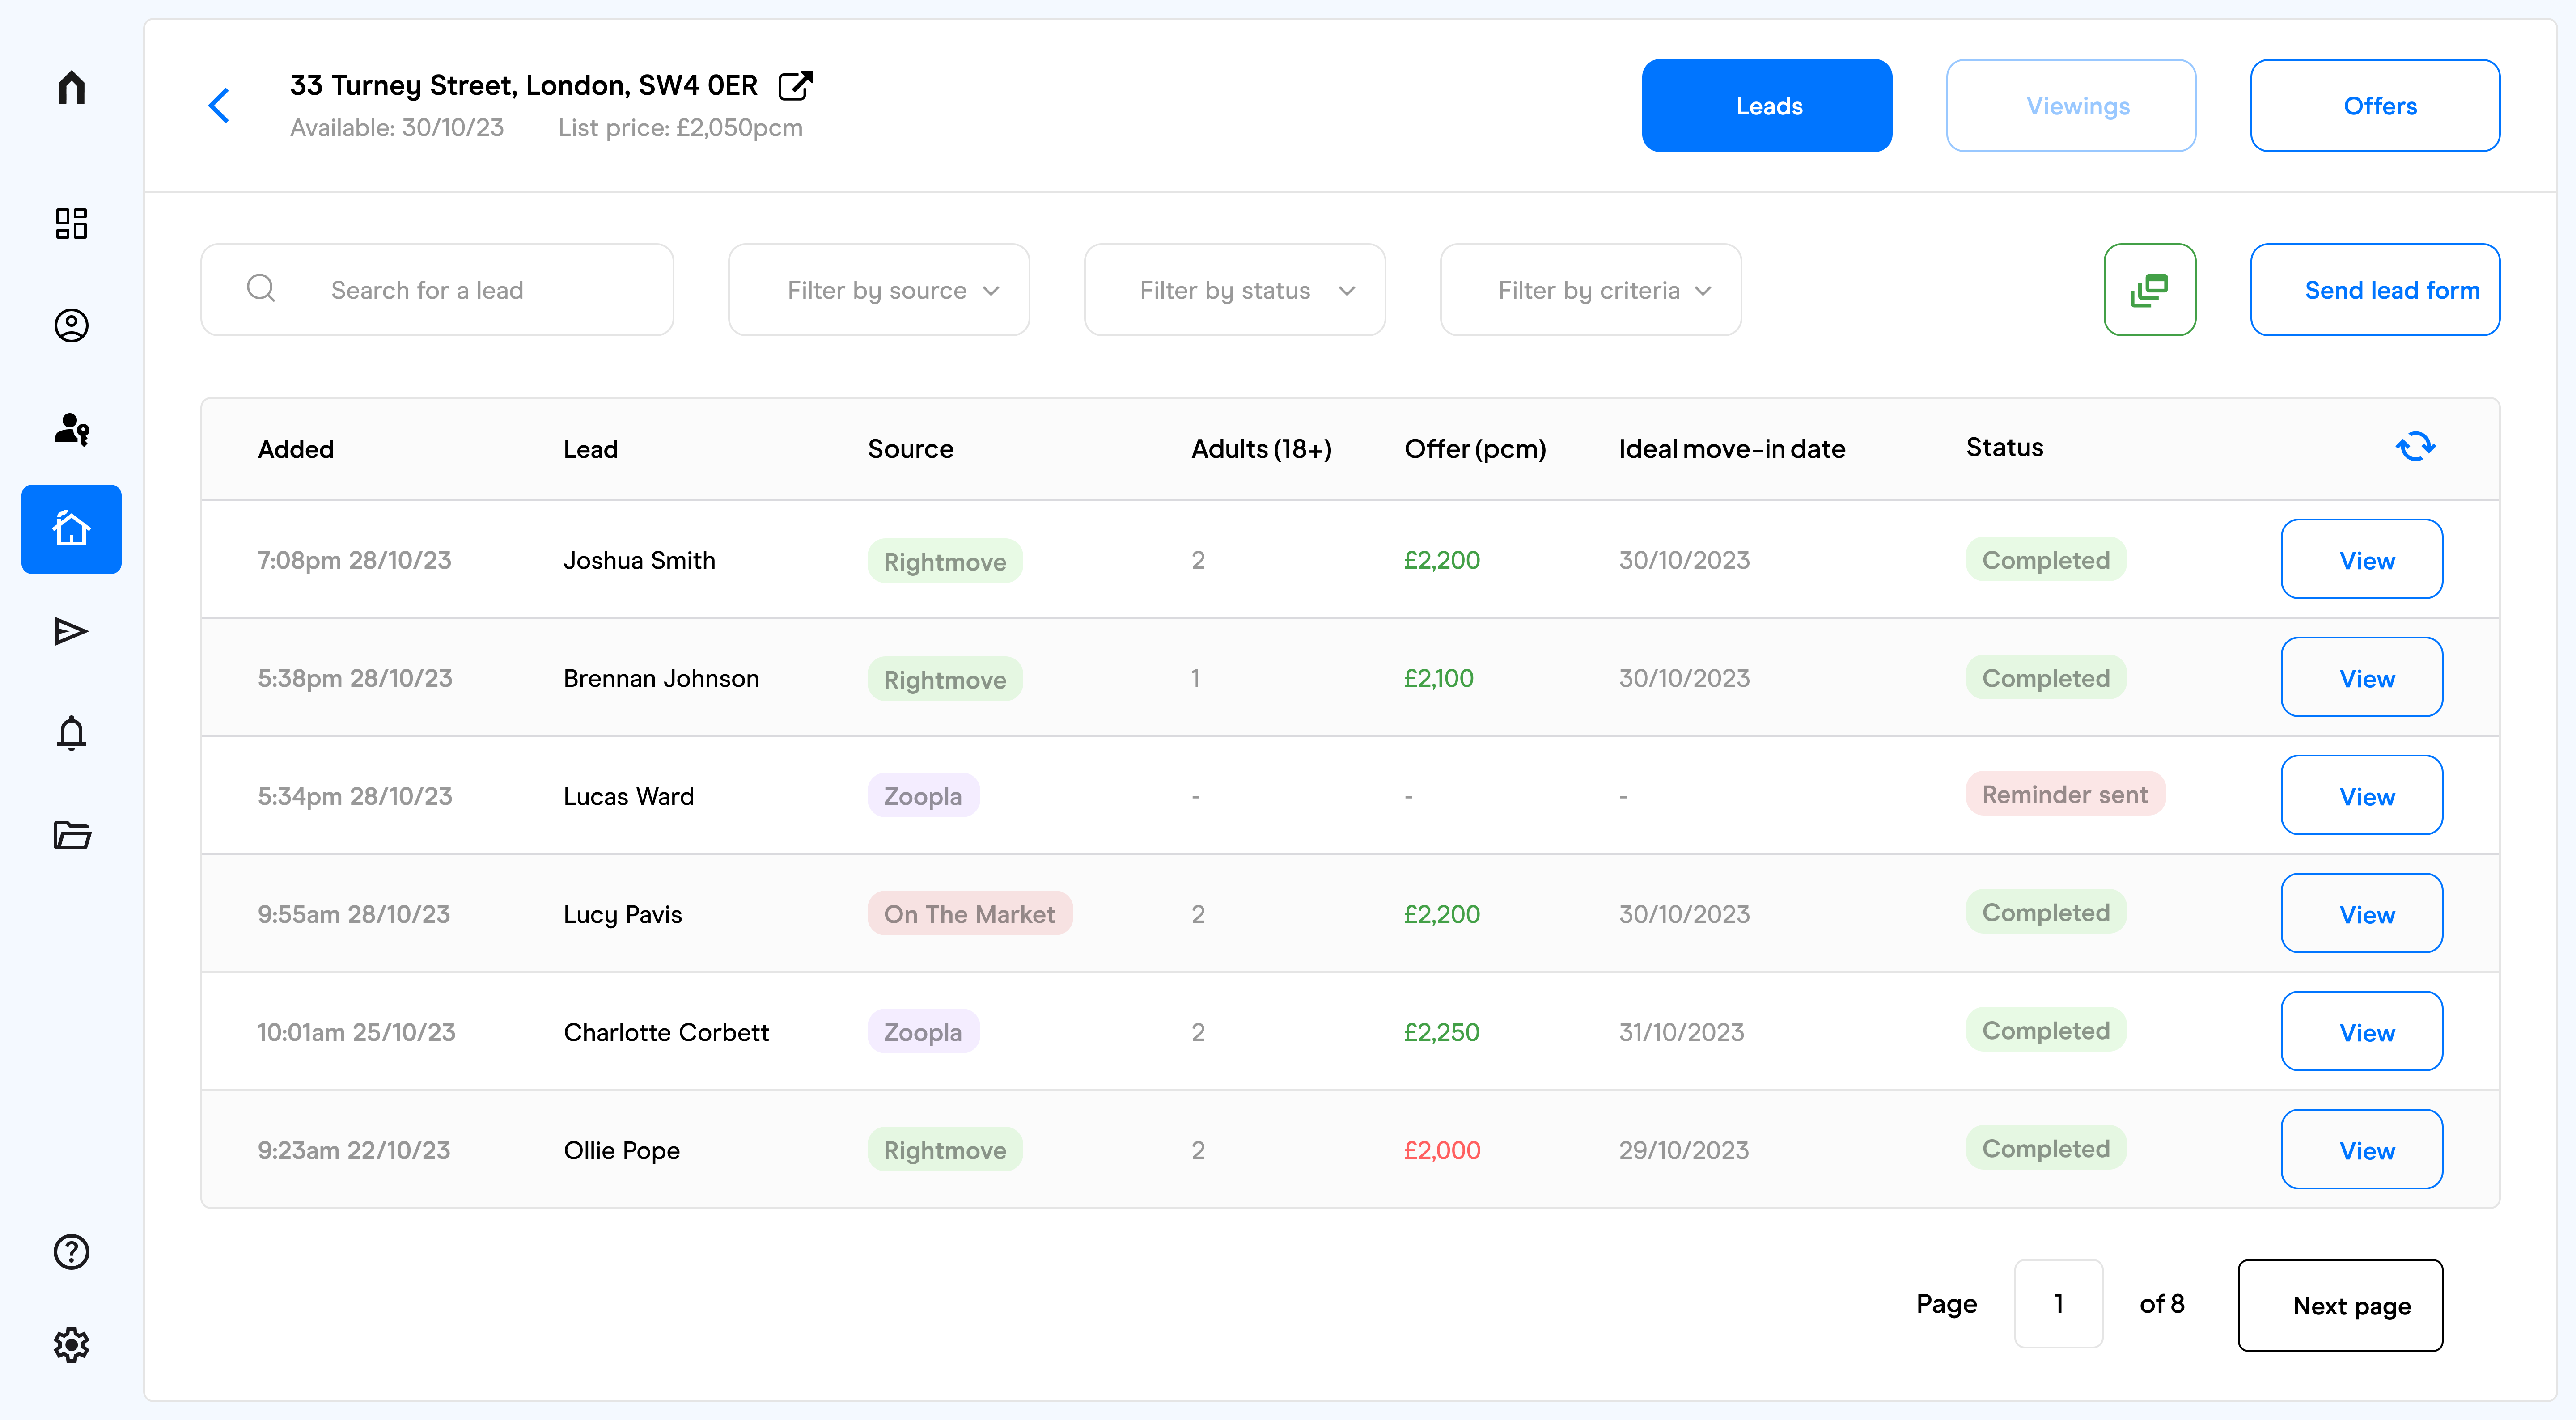View Lucy Pavis's lead details

[2362, 913]
